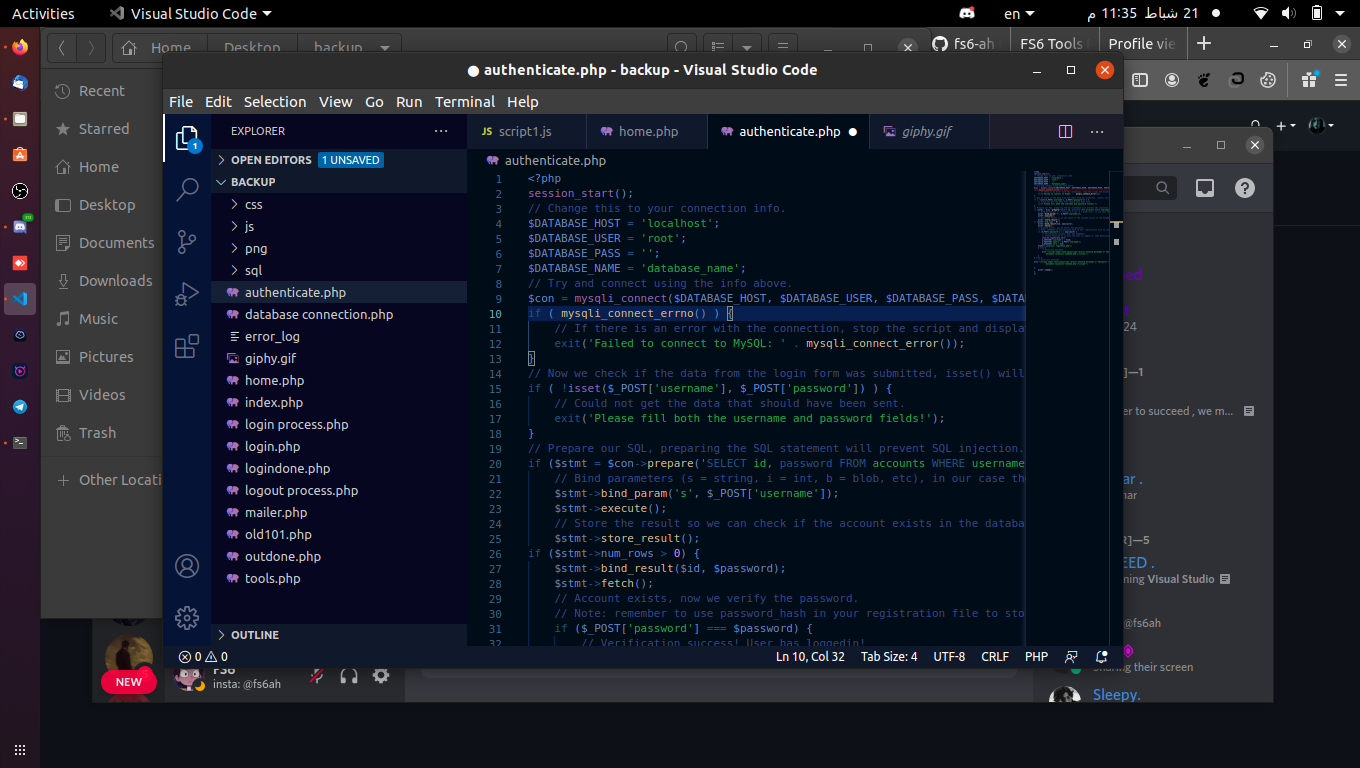Toggle Discord microphone mute icon
This screenshot has width=1360, height=768.
[317, 676]
